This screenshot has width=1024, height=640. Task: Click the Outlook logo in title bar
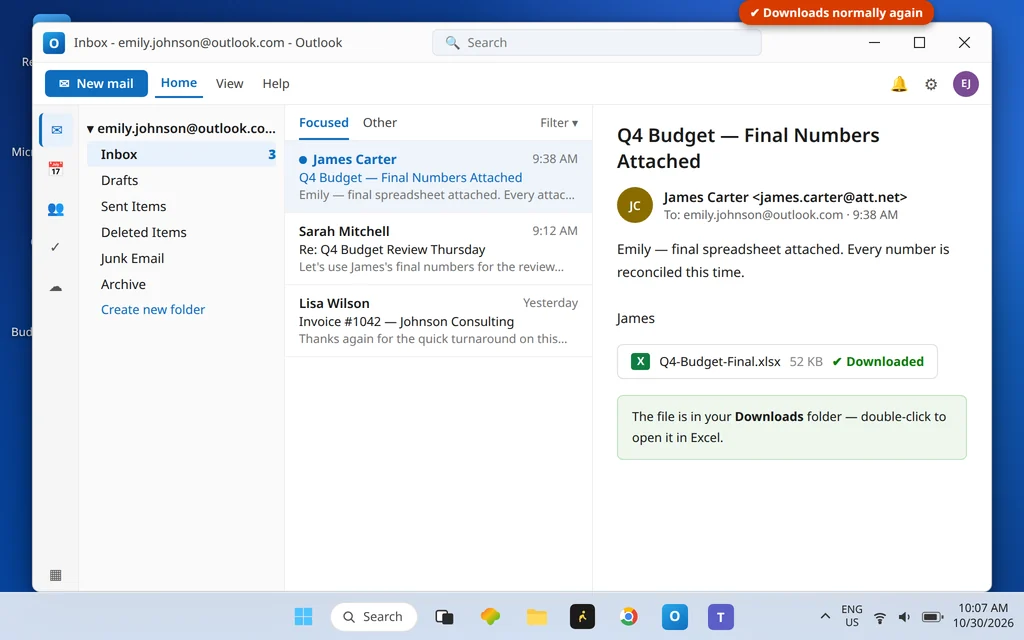[54, 43]
